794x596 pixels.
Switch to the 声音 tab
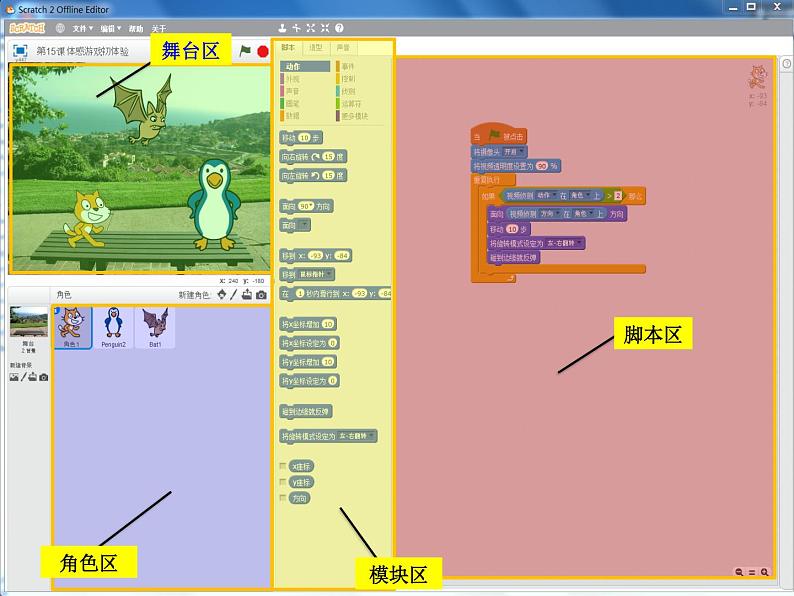pyautogui.click(x=343, y=47)
